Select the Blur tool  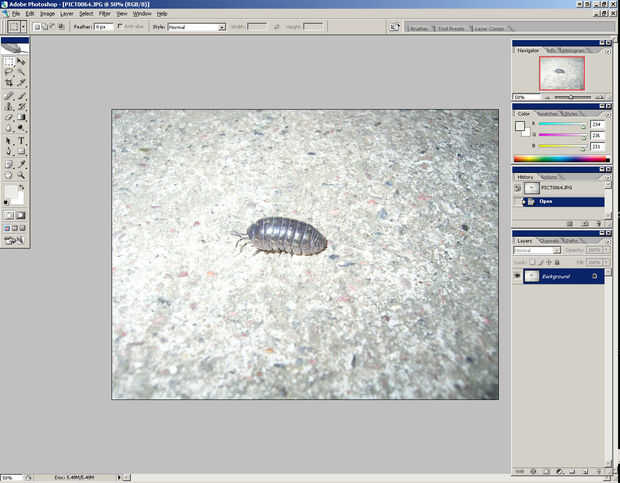click(x=9, y=128)
